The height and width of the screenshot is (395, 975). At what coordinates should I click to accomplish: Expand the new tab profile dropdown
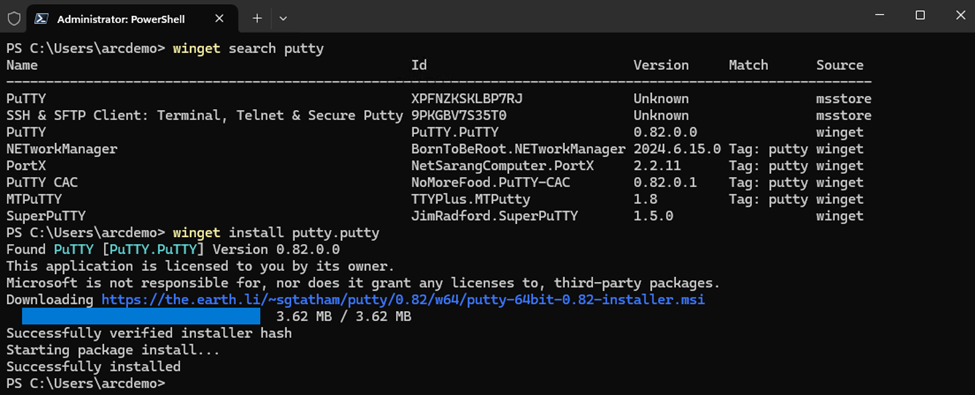tap(283, 19)
